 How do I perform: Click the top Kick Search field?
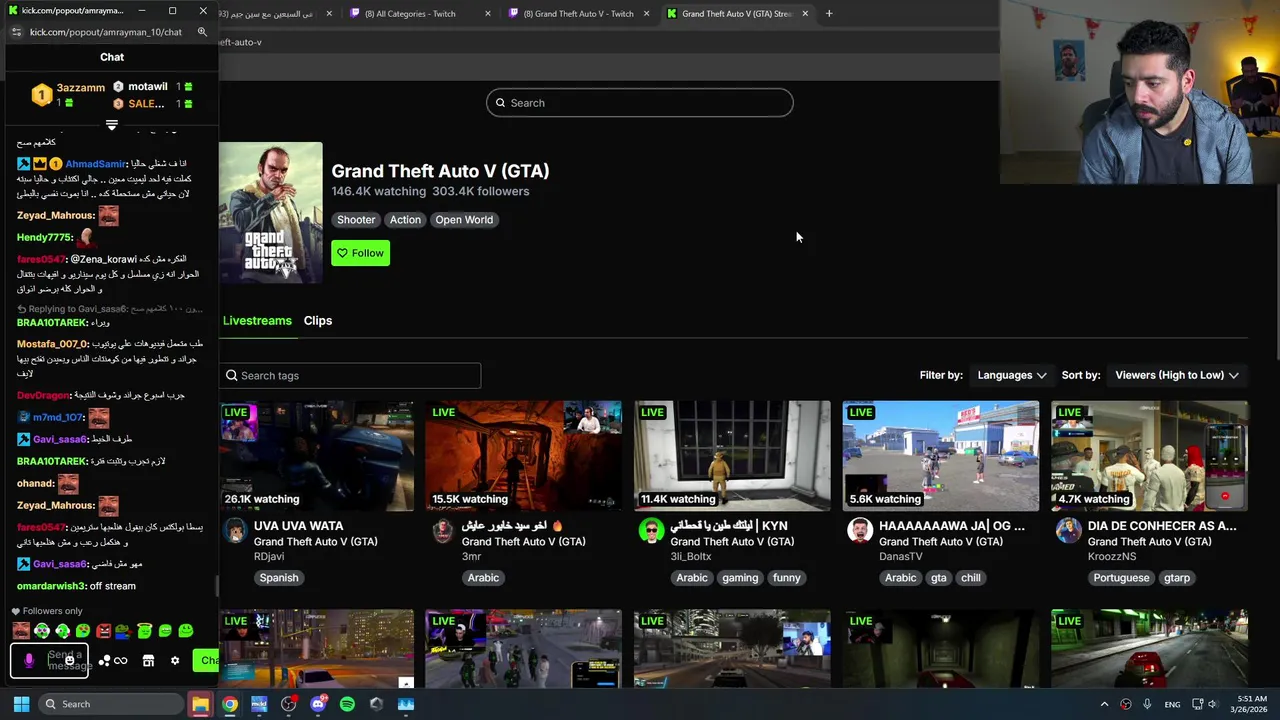640,103
